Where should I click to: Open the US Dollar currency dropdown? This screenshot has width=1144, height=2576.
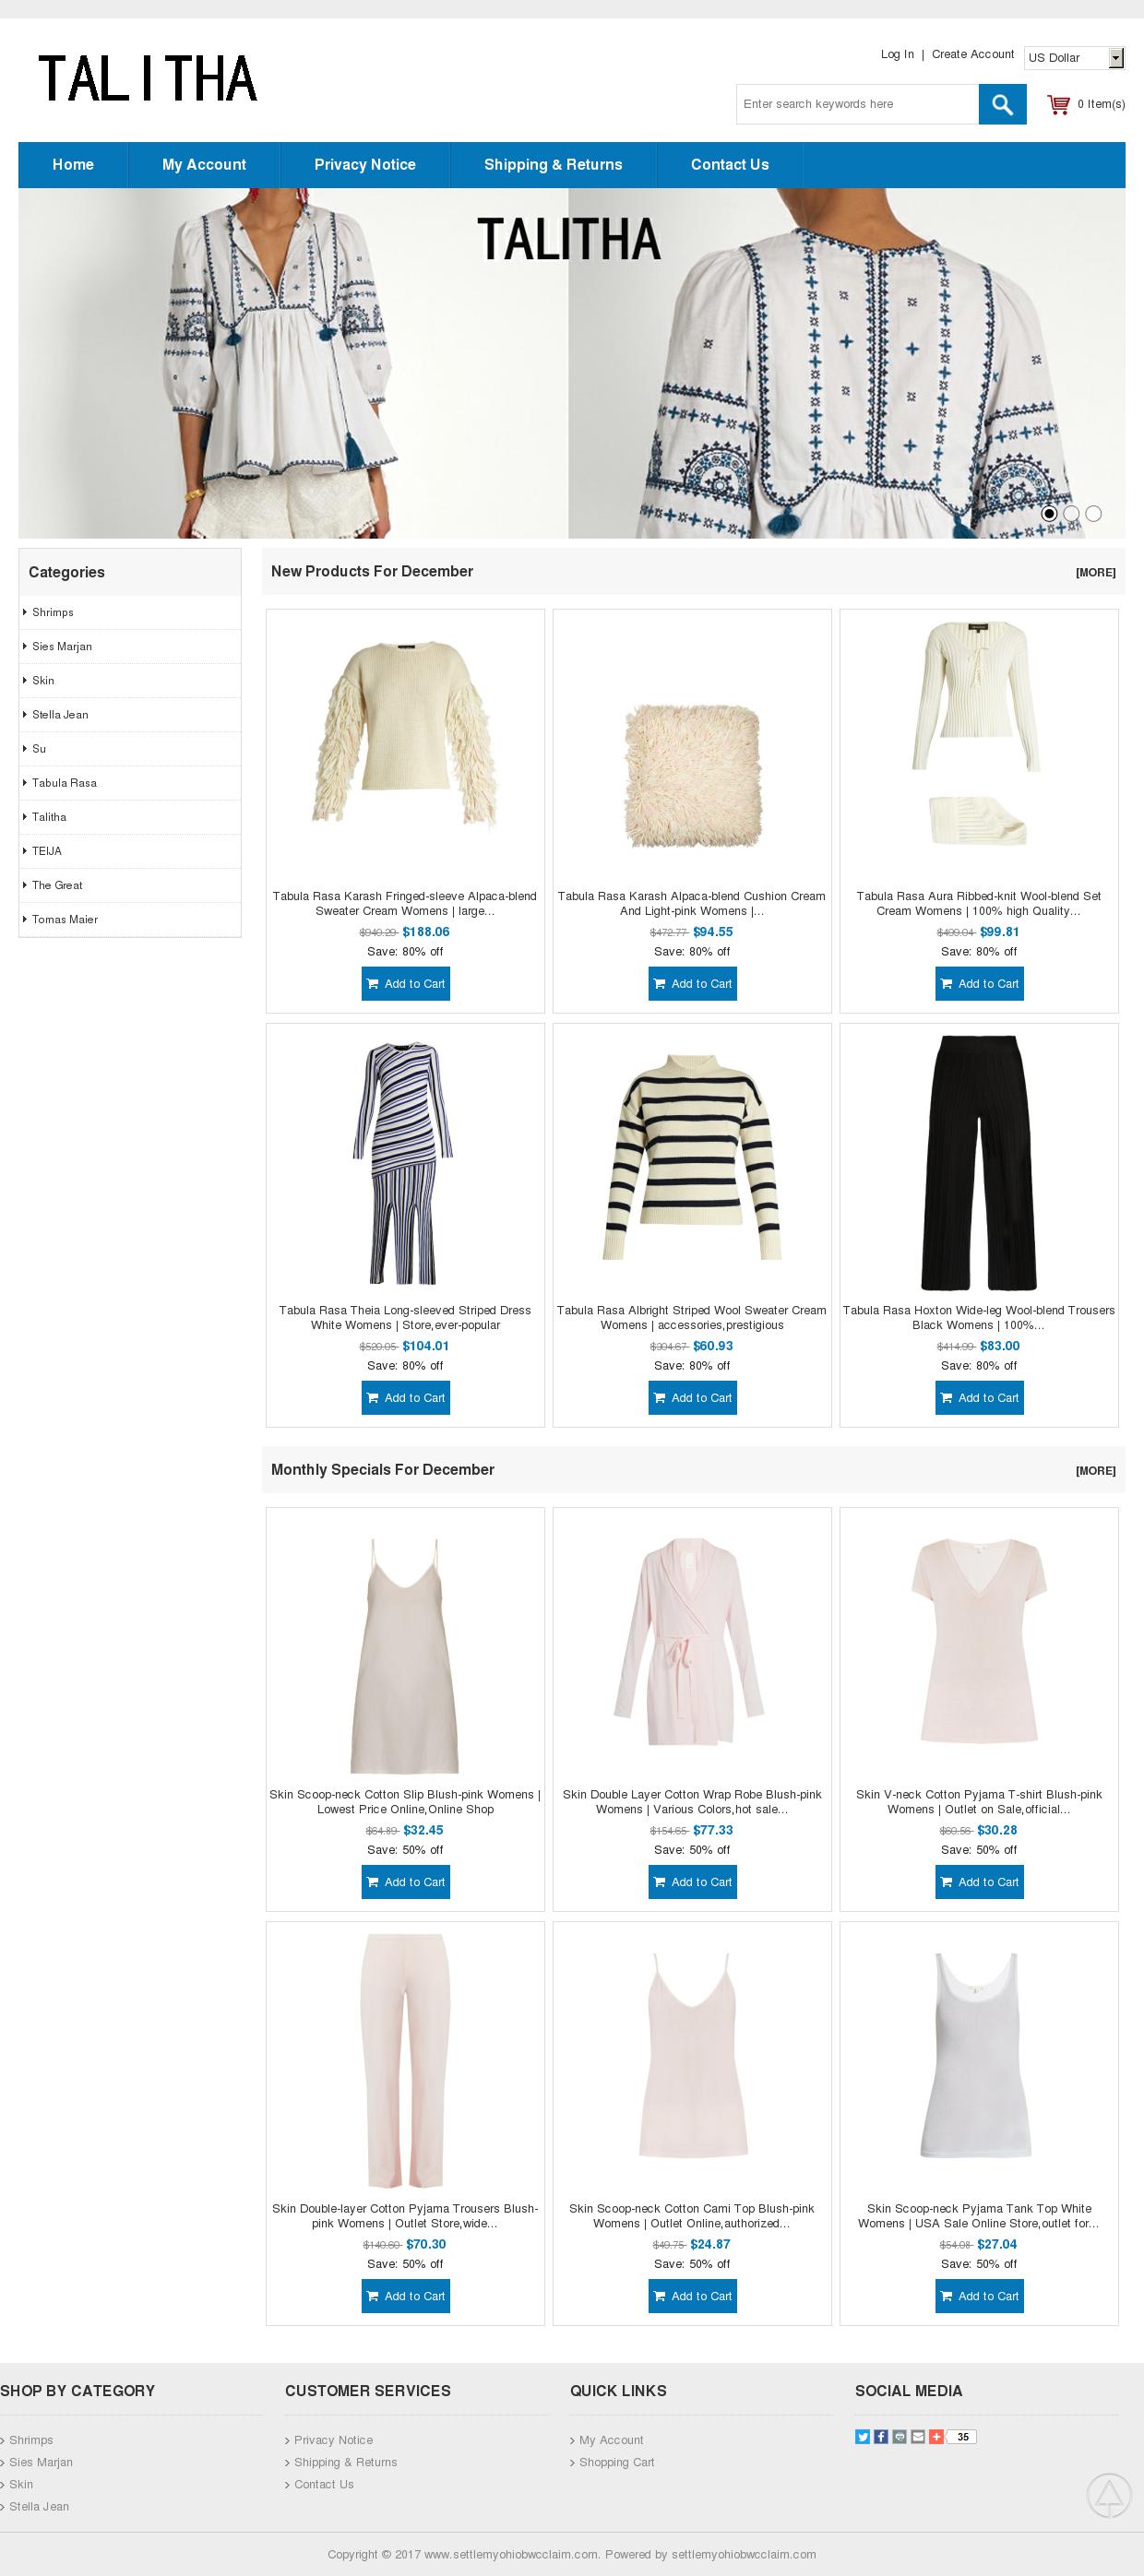pos(1075,58)
